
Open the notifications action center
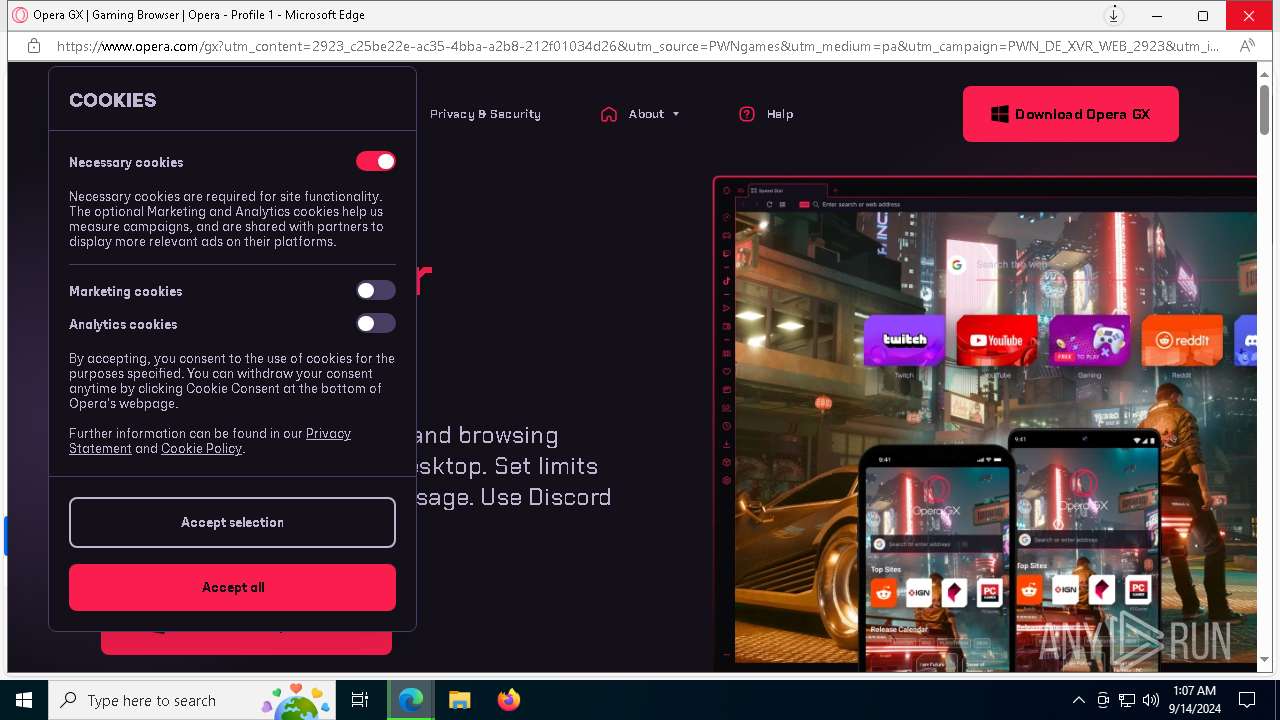pyautogui.click(x=1247, y=700)
